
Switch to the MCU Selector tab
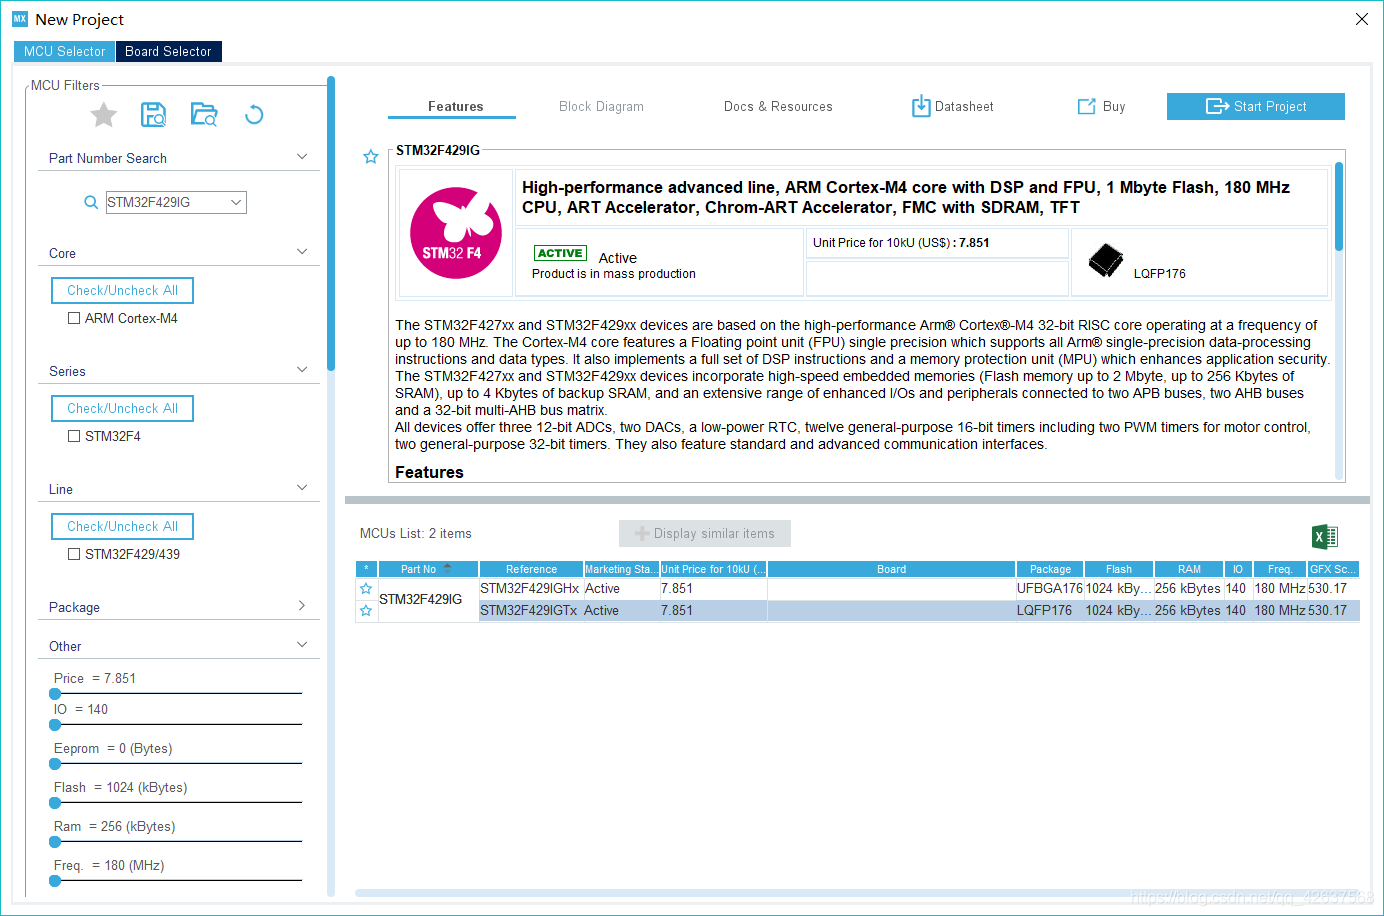click(65, 52)
